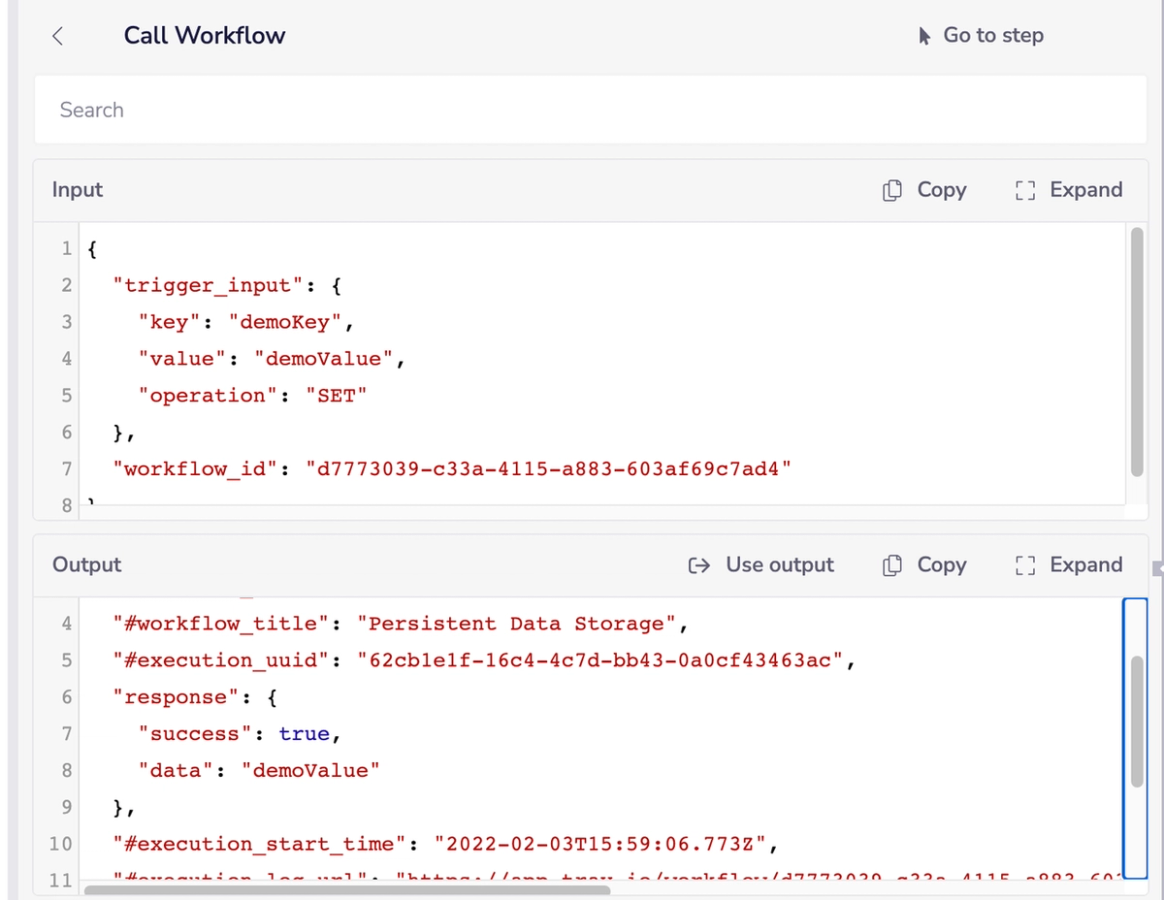Click the Input panel expand brackets icon
Screen dimensions: 1164x900
pyautogui.click(x=1025, y=190)
